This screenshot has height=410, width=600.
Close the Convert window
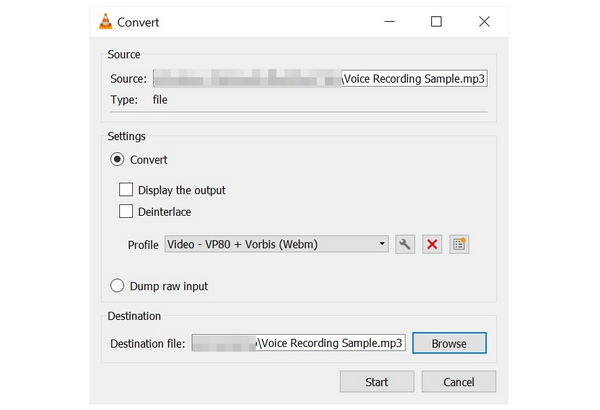[484, 21]
